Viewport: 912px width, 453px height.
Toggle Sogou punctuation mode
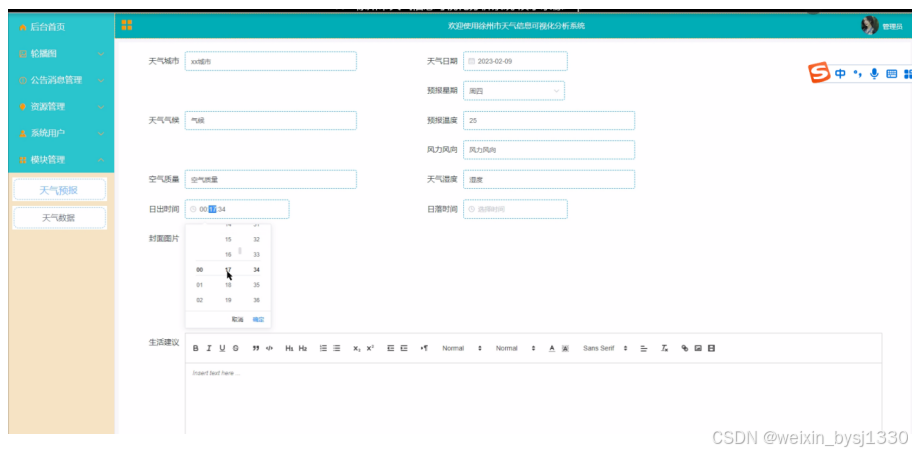pos(857,73)
